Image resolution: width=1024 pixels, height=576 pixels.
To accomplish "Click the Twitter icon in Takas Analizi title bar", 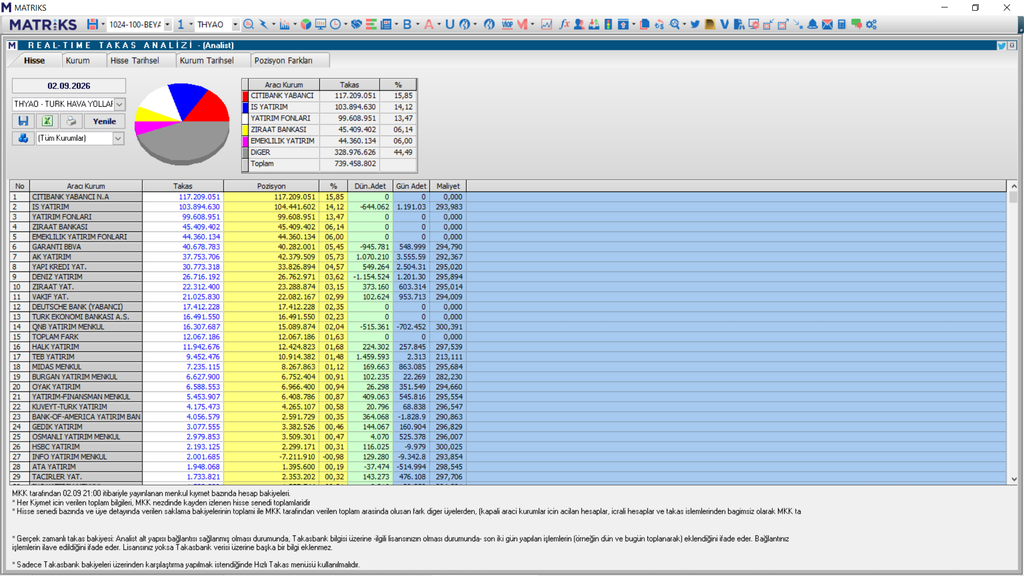I will click(1001, 46).
